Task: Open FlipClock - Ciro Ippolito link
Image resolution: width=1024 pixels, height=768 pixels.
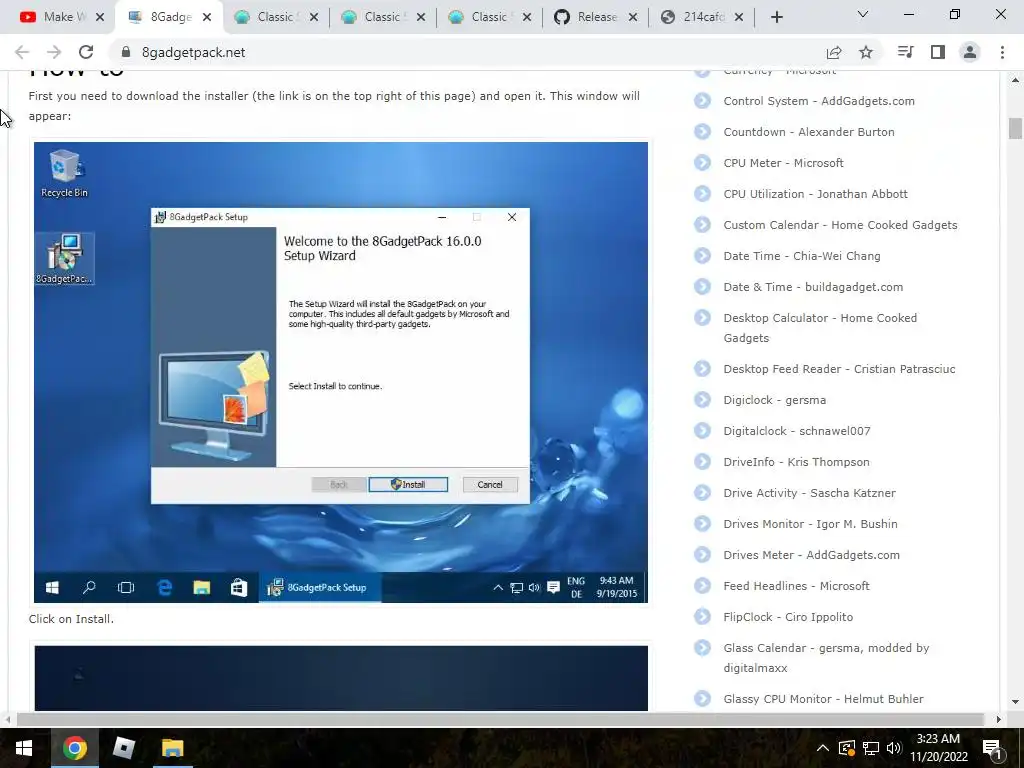Action: [x=788, y=617]
